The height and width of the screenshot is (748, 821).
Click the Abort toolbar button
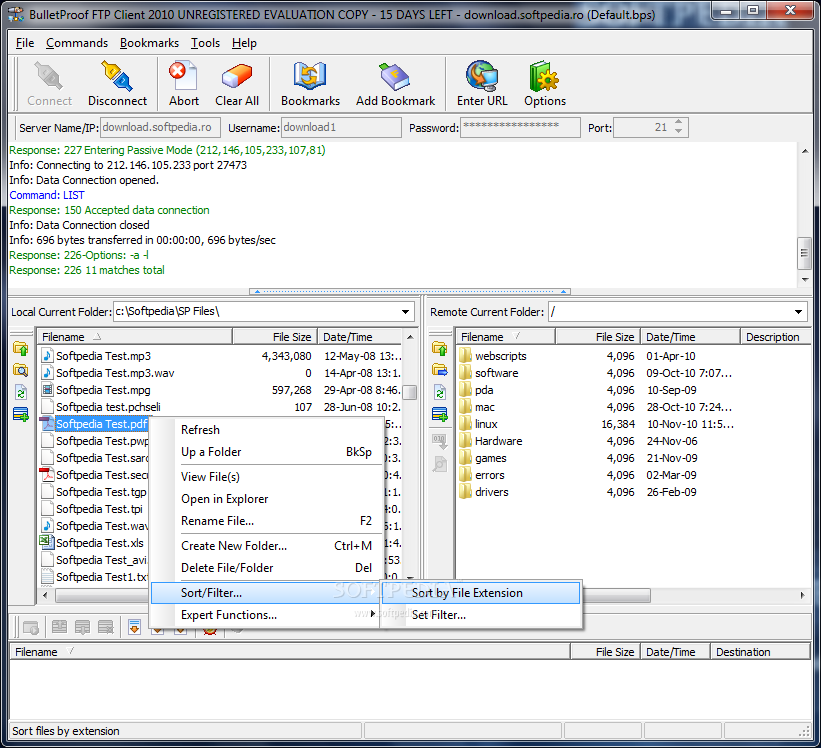[x=183, y=84]
